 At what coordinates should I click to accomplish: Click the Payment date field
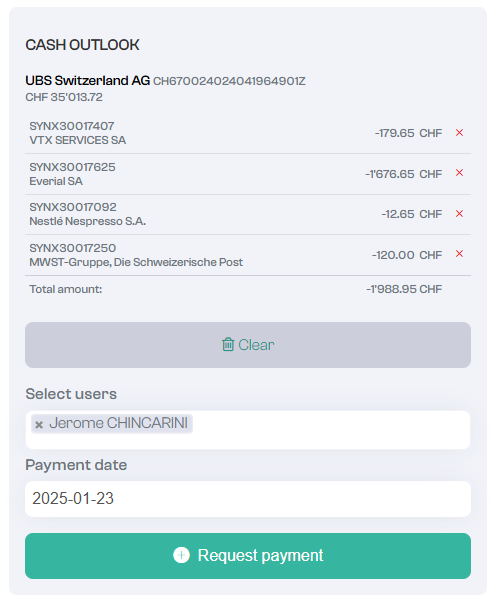tap(248, 499)
